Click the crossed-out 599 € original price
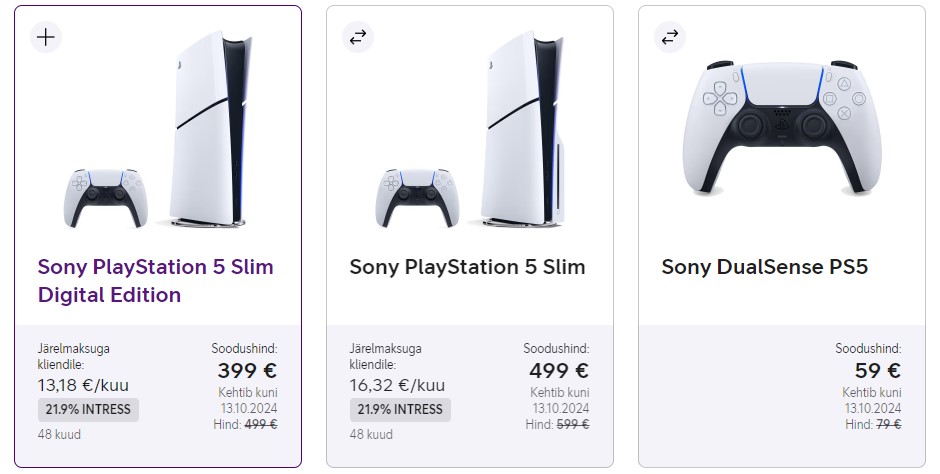This screenshot has width=940, height=474. click(573, 424)
